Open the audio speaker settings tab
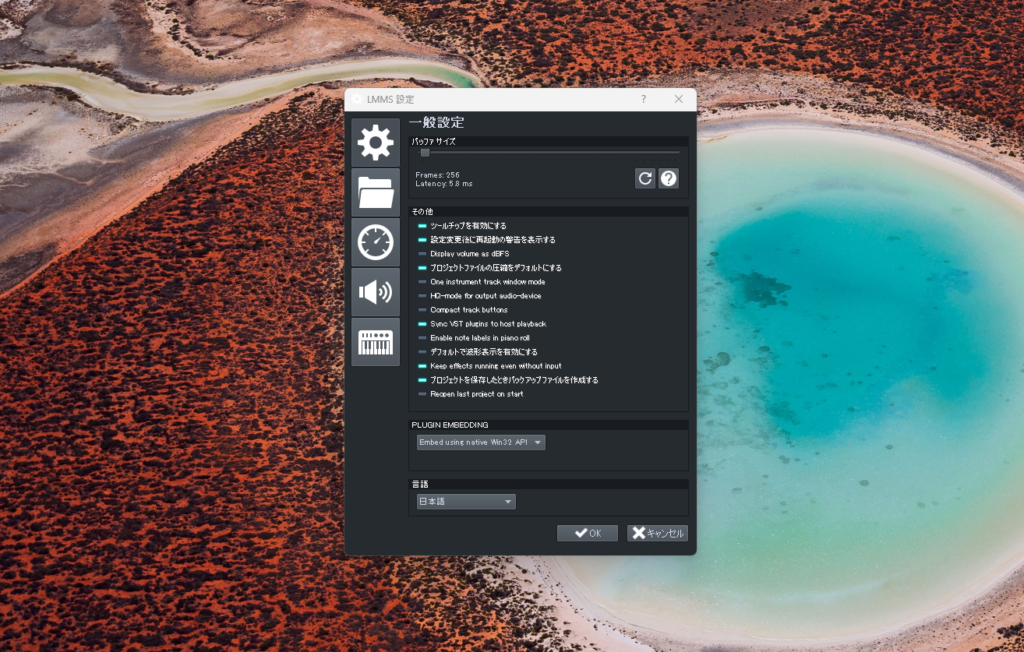 [375, 292]
